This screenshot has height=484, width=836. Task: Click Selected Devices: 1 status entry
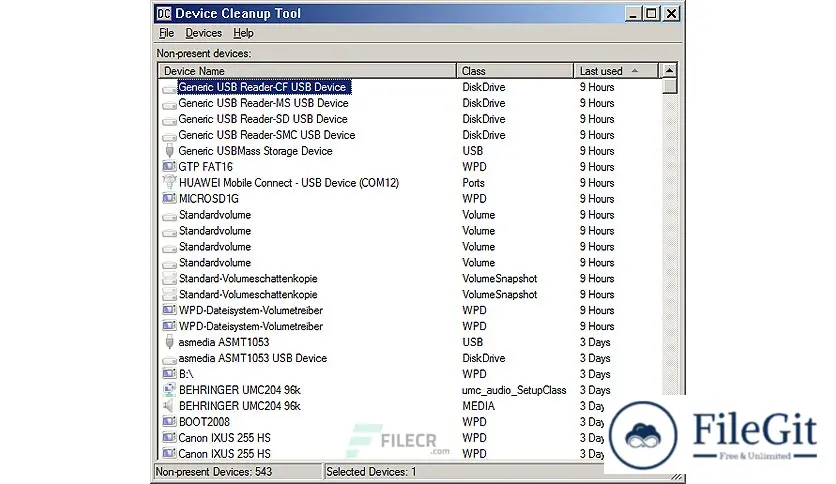[x=371, y=472]
